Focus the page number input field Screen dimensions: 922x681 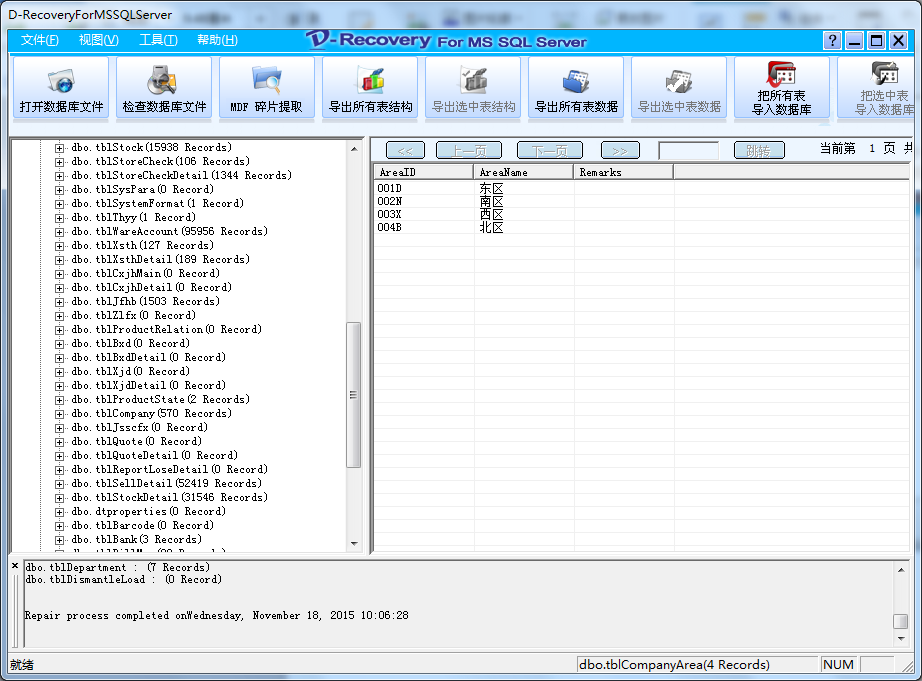(689, 151)
